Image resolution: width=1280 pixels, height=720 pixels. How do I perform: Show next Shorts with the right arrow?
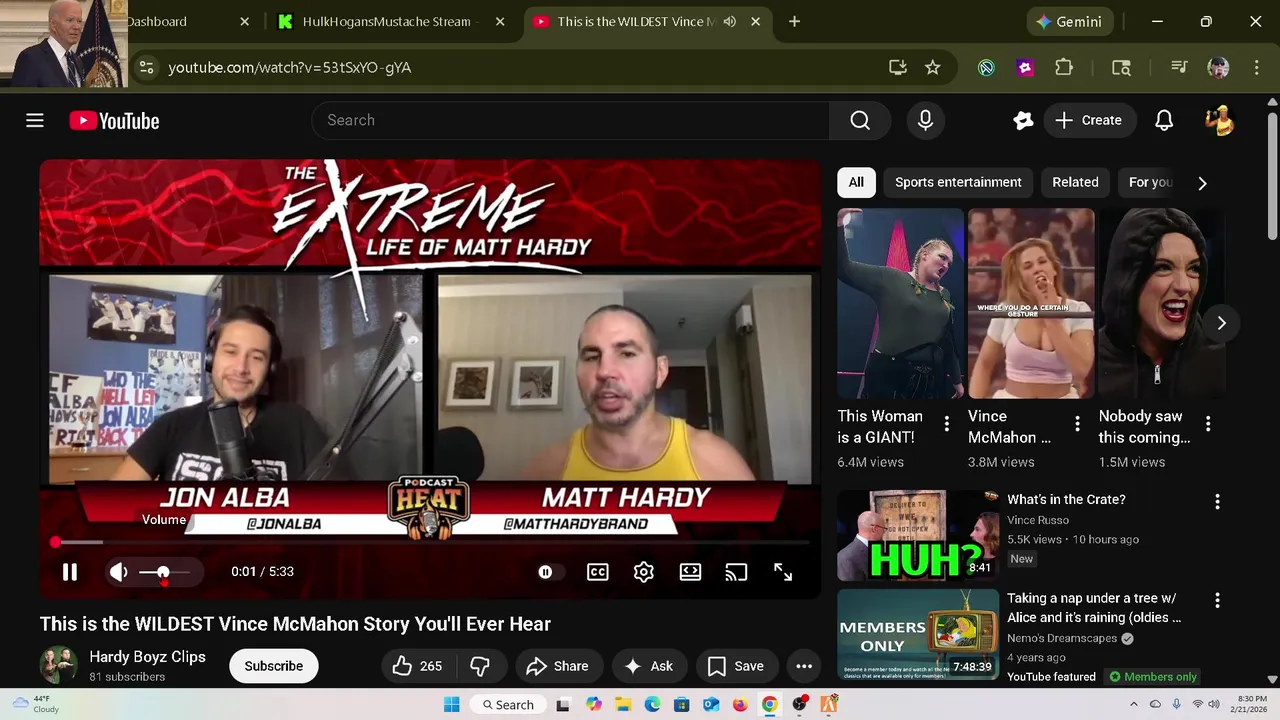coord(1221,323)
